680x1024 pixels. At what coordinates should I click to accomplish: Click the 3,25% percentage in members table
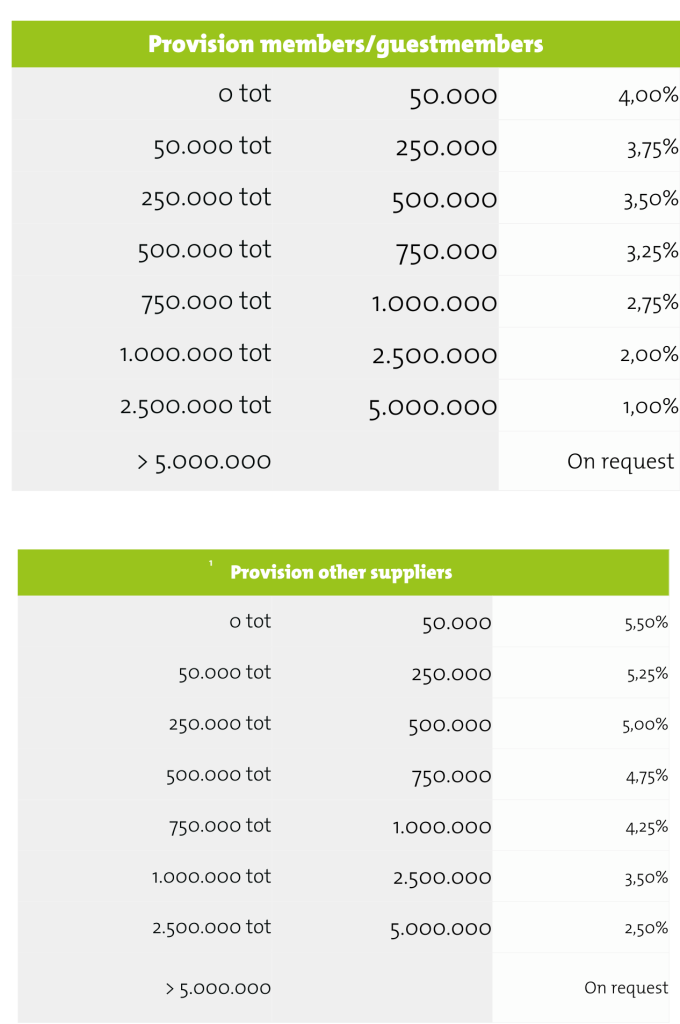(652, 252)
